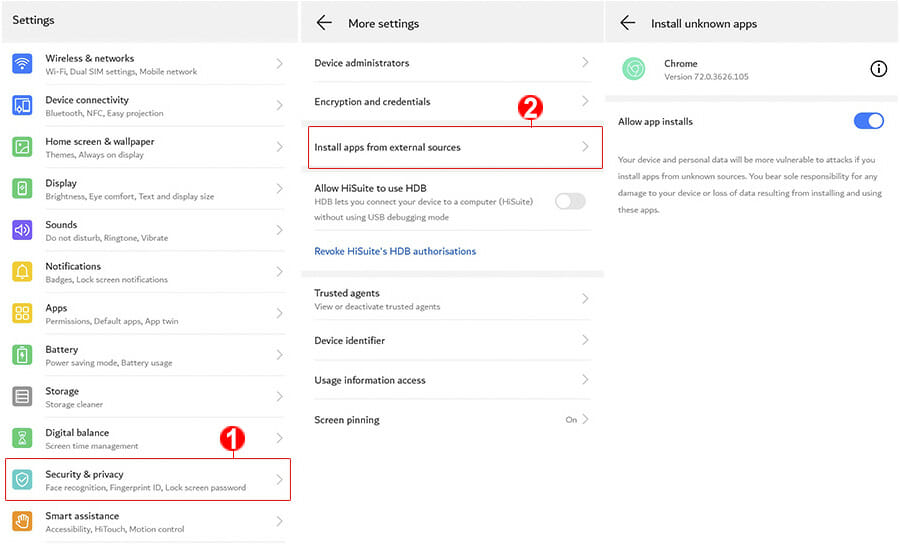
Task: Expand Screen pinning chevron
Action: [x=585, y=419]
